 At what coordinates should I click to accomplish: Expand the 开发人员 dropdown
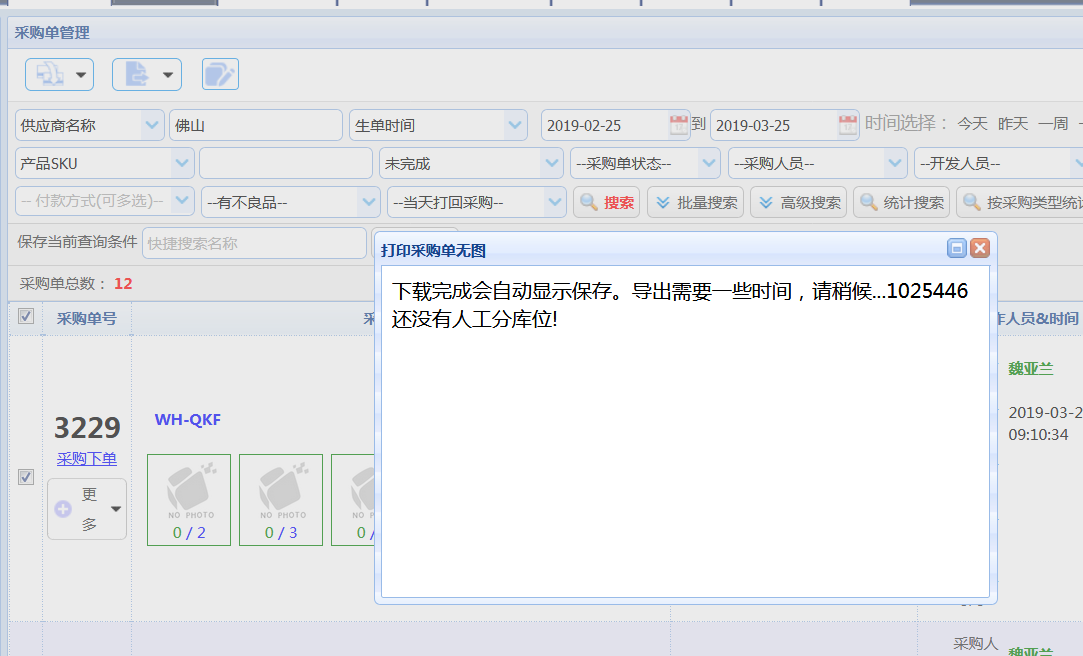tap(1077, 164)
